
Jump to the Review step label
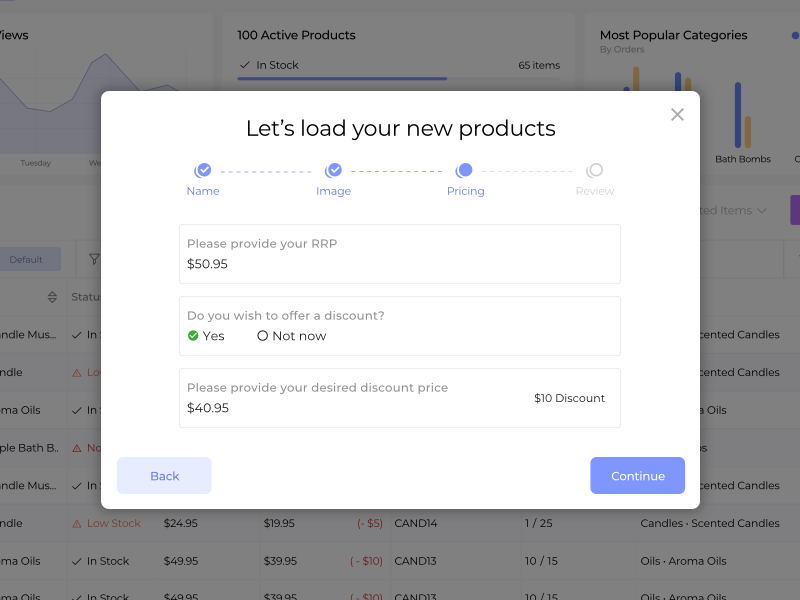595,191
